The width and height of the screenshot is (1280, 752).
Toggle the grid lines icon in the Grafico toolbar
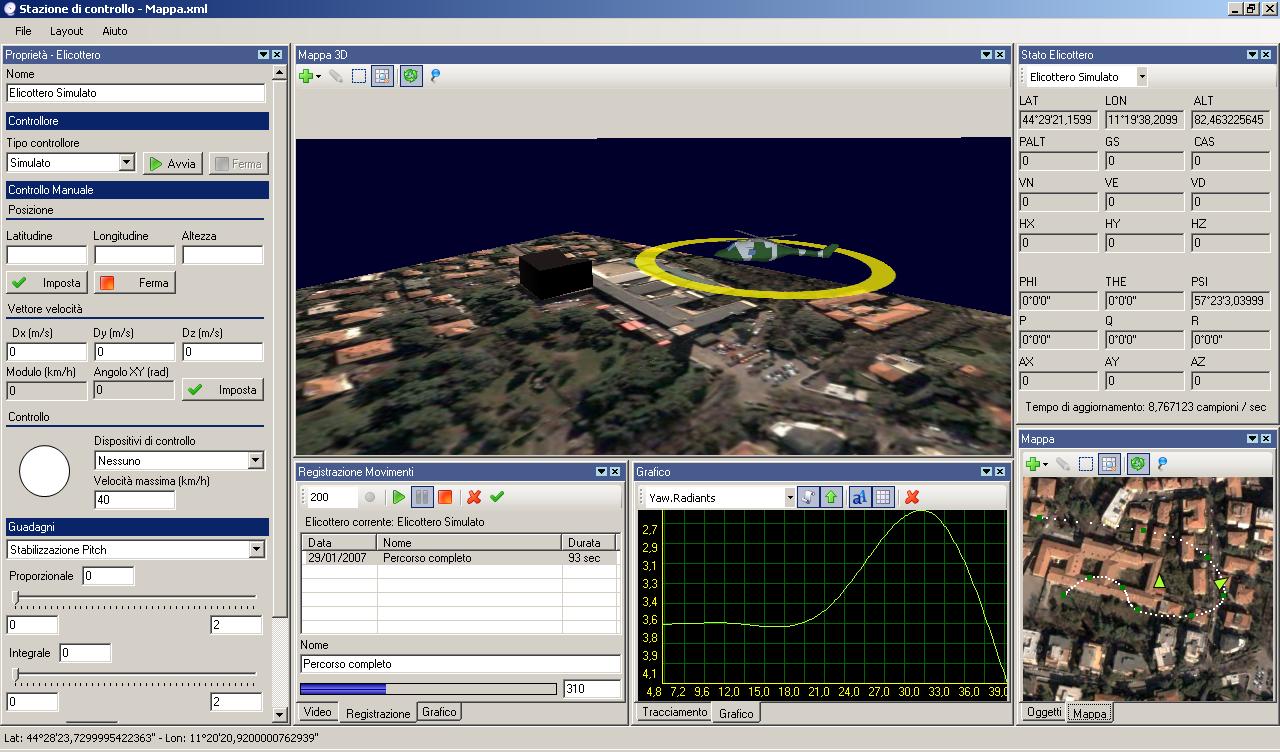[883, 497]
